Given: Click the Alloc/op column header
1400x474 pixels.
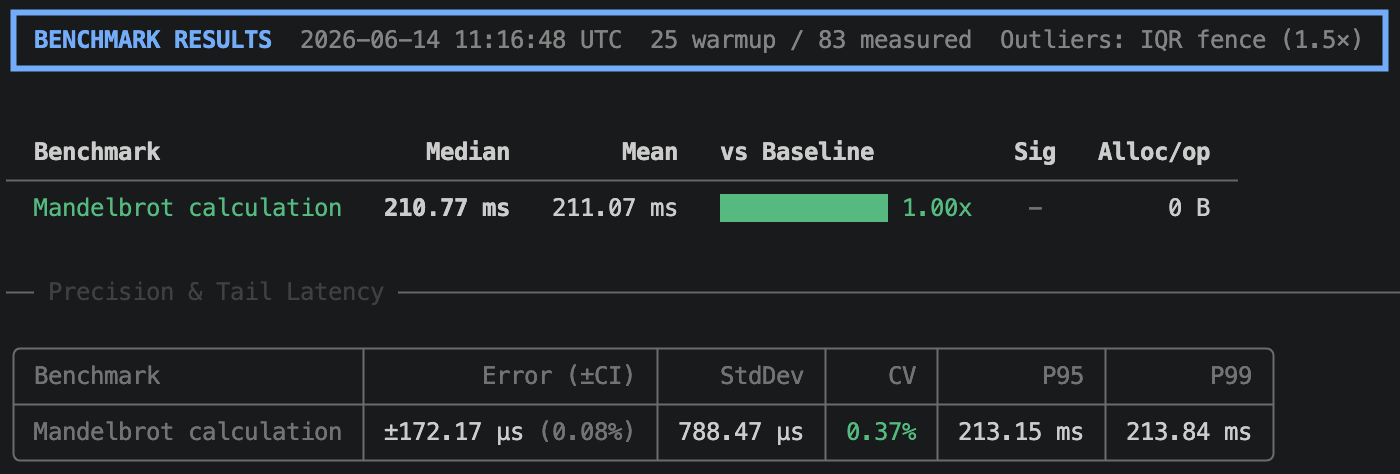Looking at the screenshot, I should coord(1154,152).
